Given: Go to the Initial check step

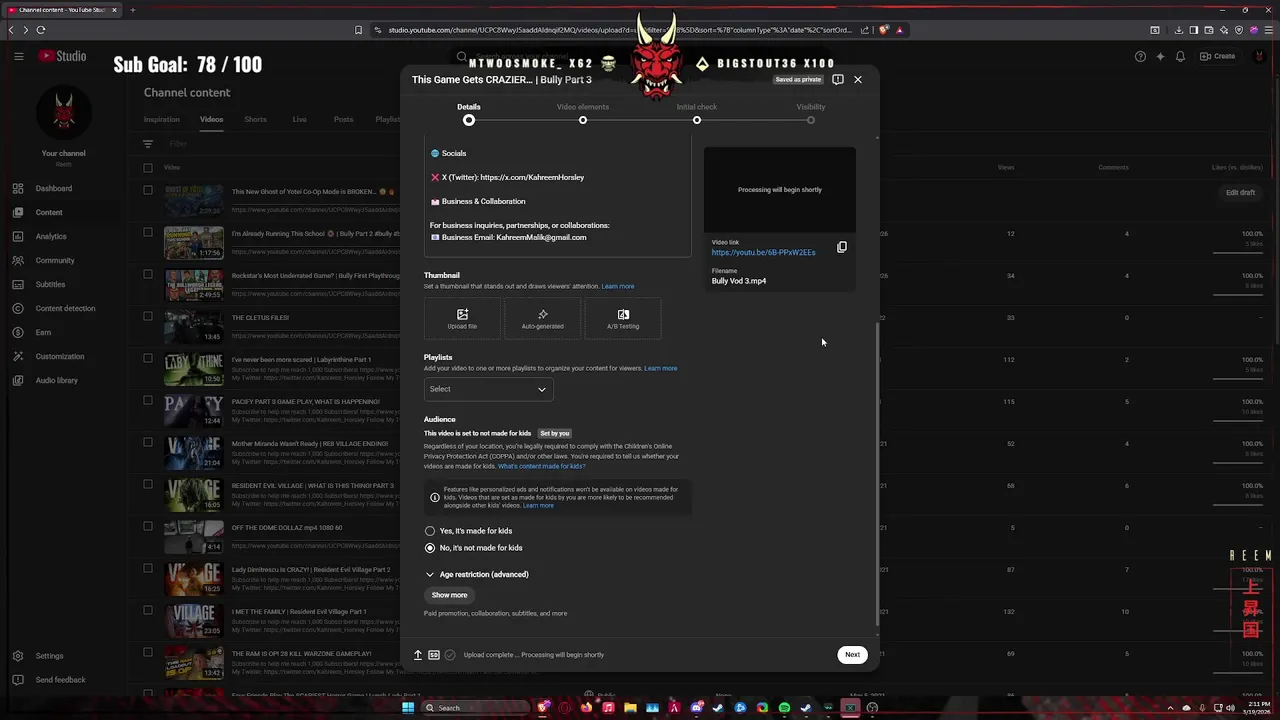Looking at the screenshot, I should [x=697, y=113].
